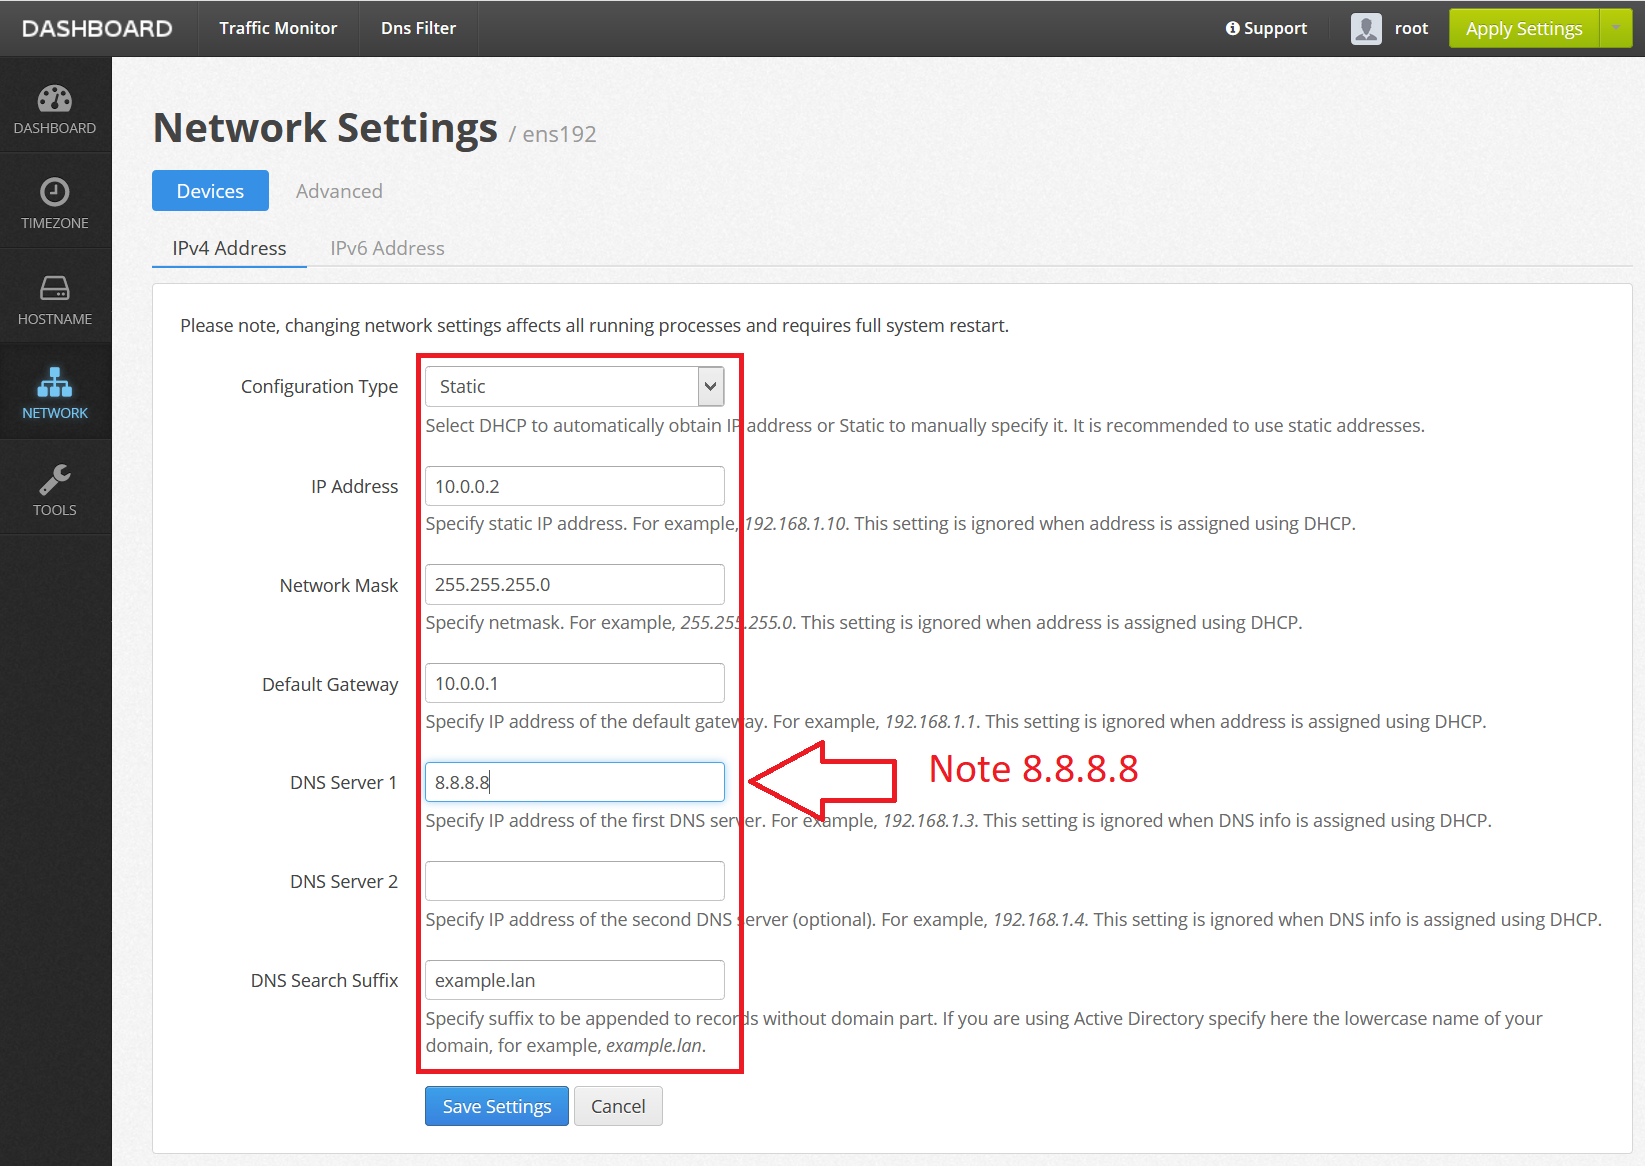Select the Network sidebar icon

pos(55,382)
